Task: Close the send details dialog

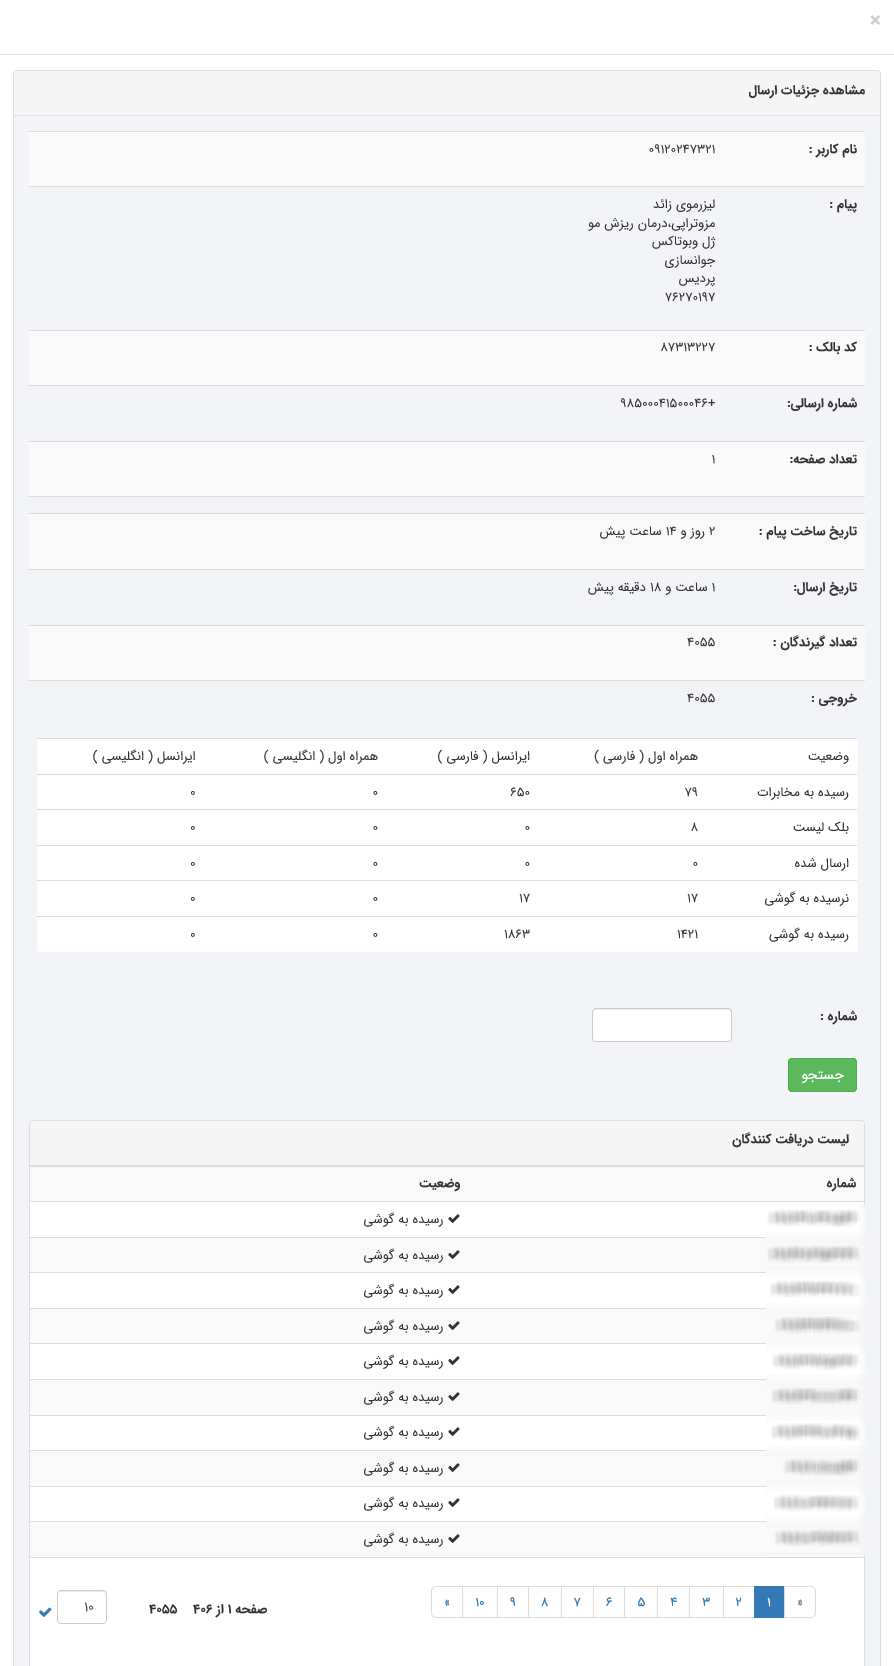Action: 875,20
